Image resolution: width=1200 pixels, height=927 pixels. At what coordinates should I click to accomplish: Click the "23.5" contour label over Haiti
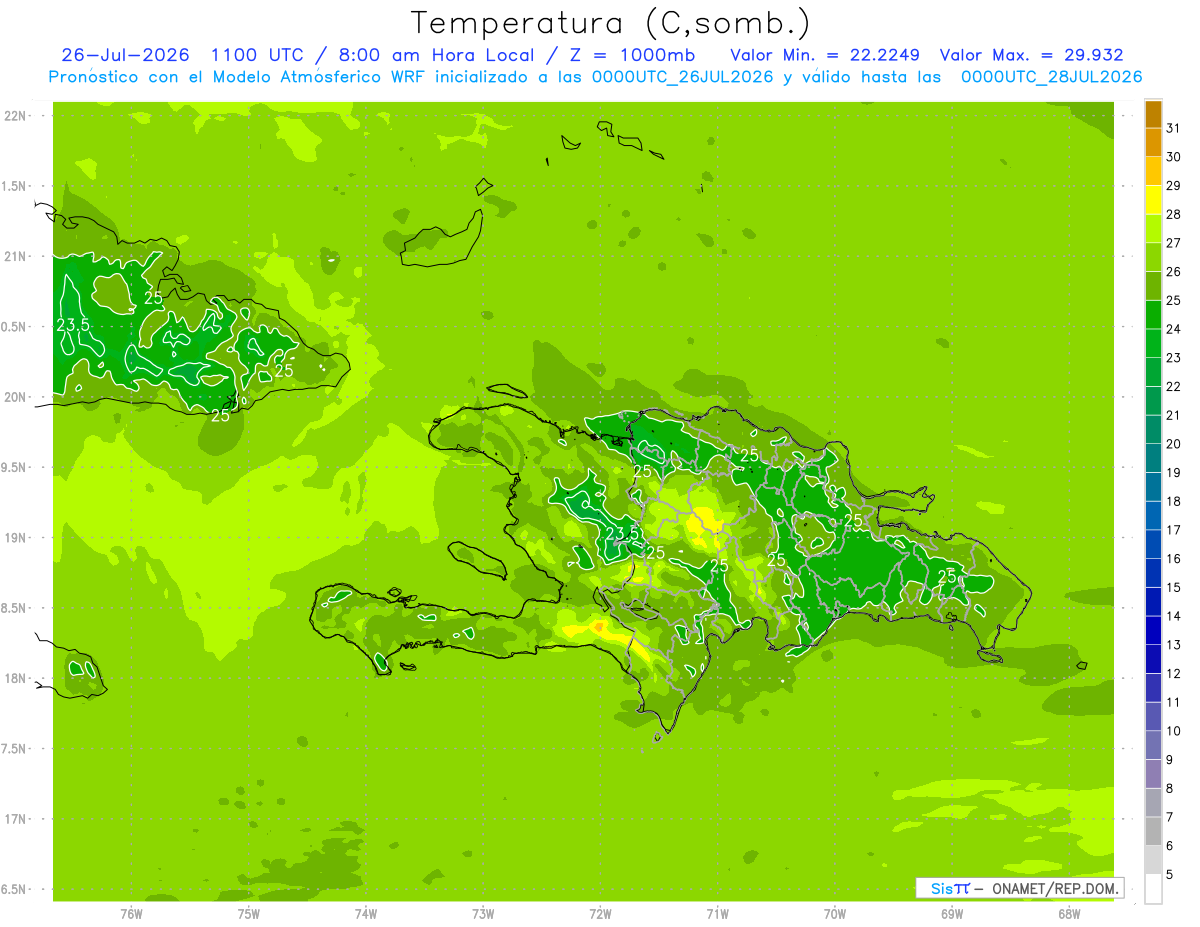coord(622,533)
